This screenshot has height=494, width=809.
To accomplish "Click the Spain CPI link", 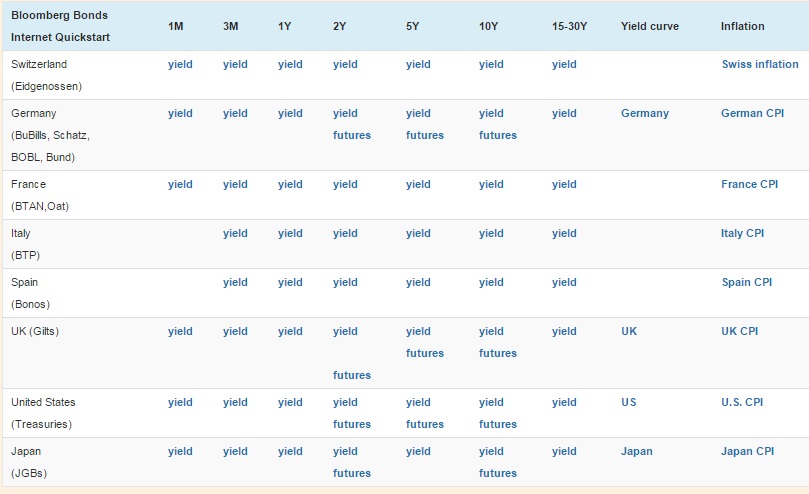I will [x=746, y=282].
